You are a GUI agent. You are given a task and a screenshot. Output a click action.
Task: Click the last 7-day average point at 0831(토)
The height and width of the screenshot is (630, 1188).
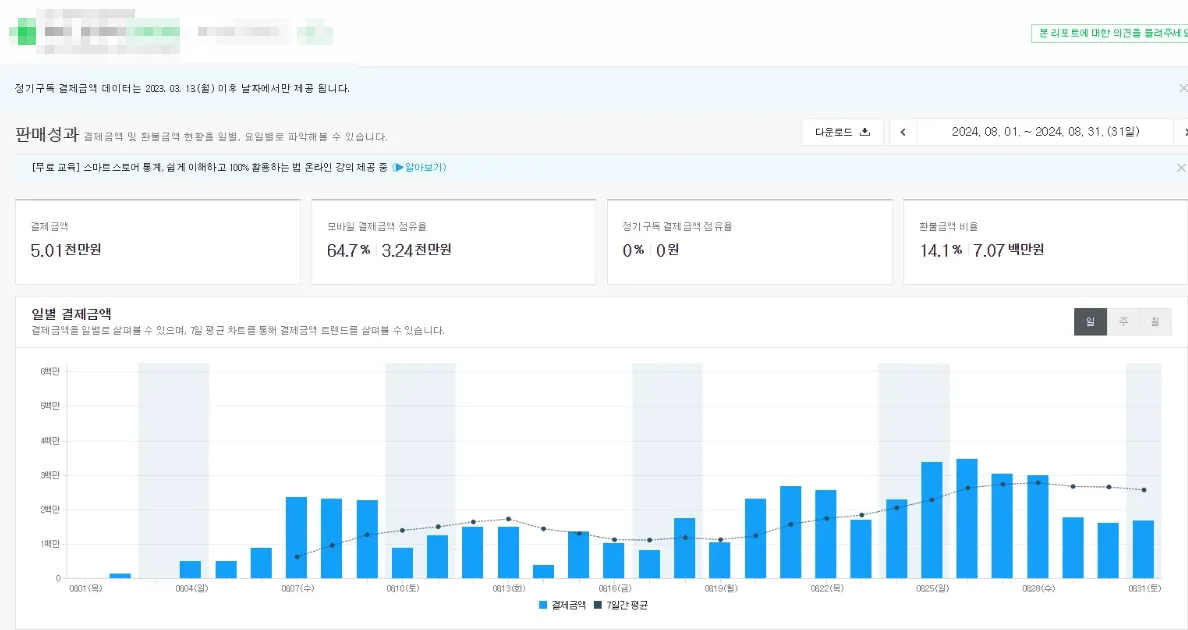point(1143,490)
